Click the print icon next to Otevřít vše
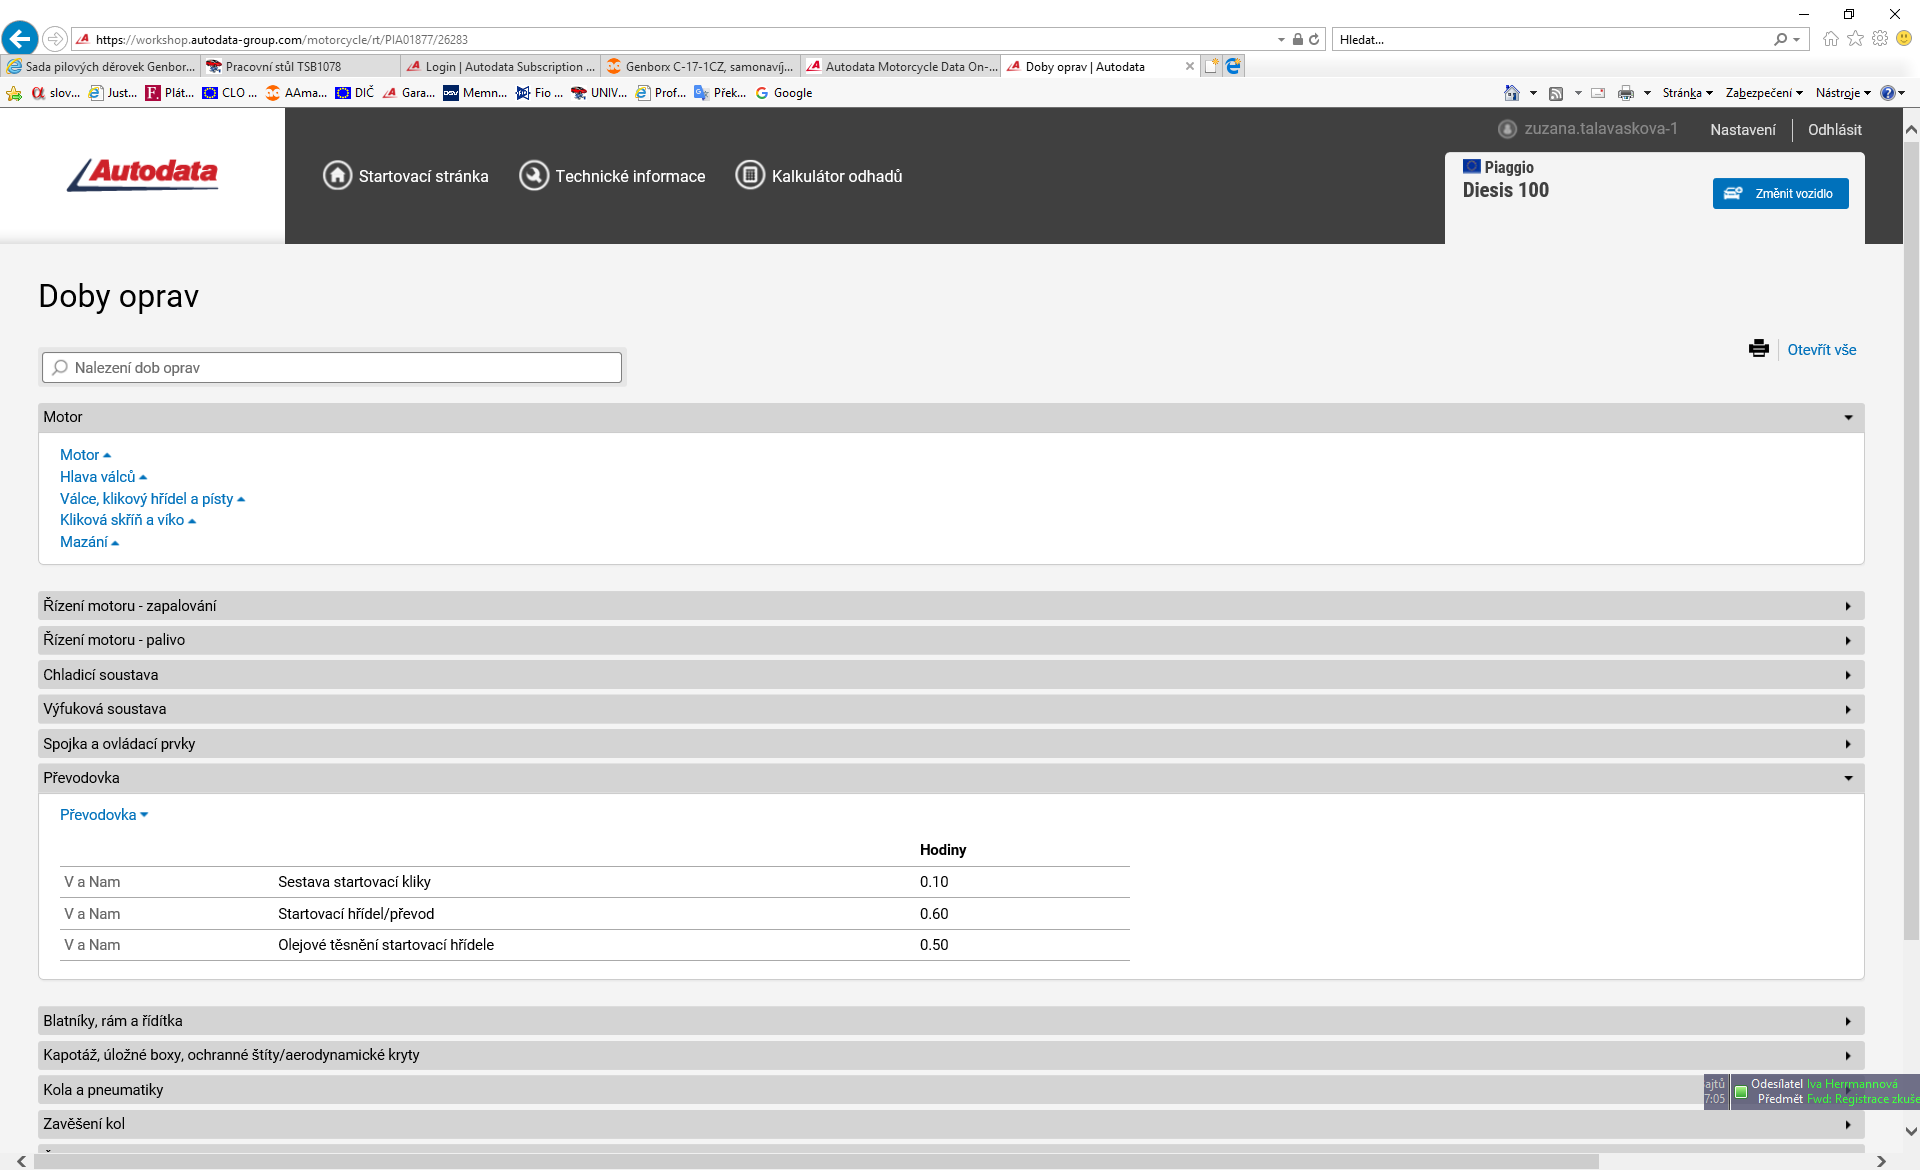Image resolution: width=1920 pixels, height=1170 pixels. point(1758,349)
